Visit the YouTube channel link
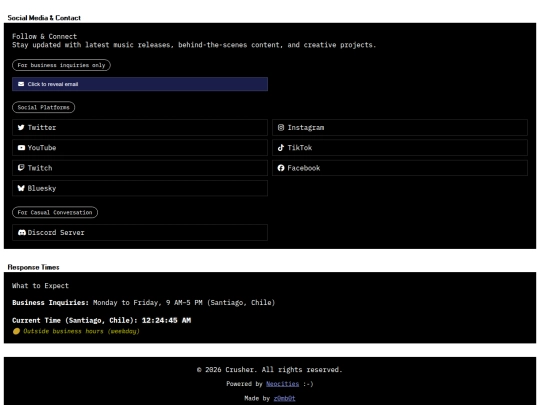The width and height of the screenshot is (540, 405). point(140,148)
